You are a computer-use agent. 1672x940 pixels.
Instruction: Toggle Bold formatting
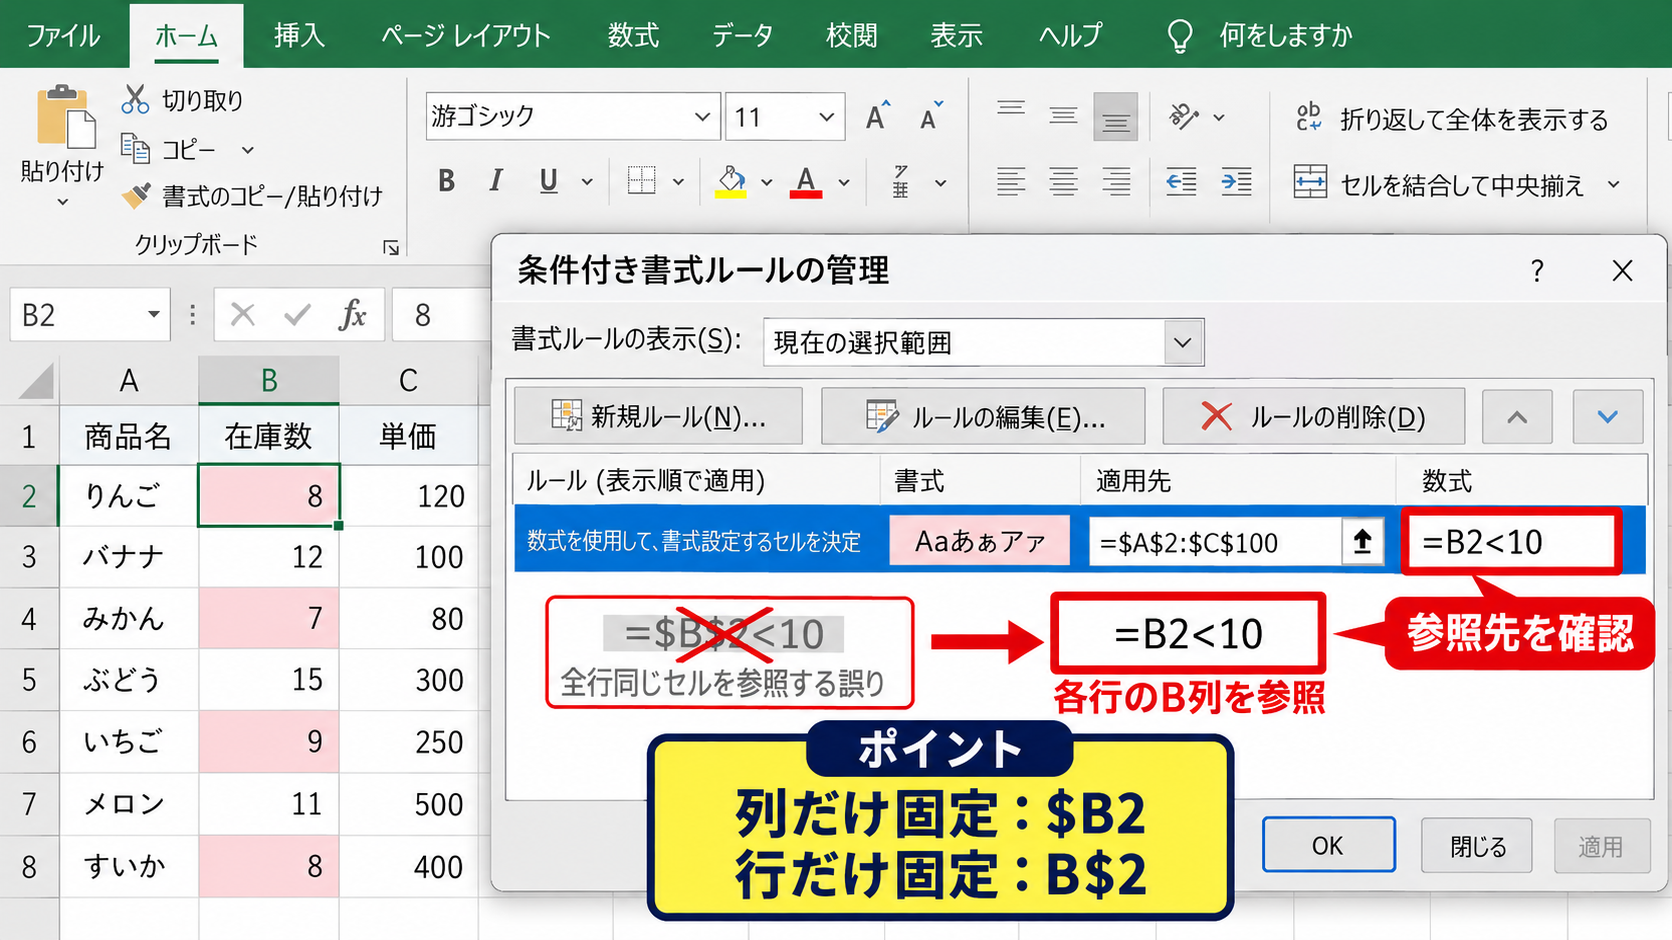(x=447, y=181)
